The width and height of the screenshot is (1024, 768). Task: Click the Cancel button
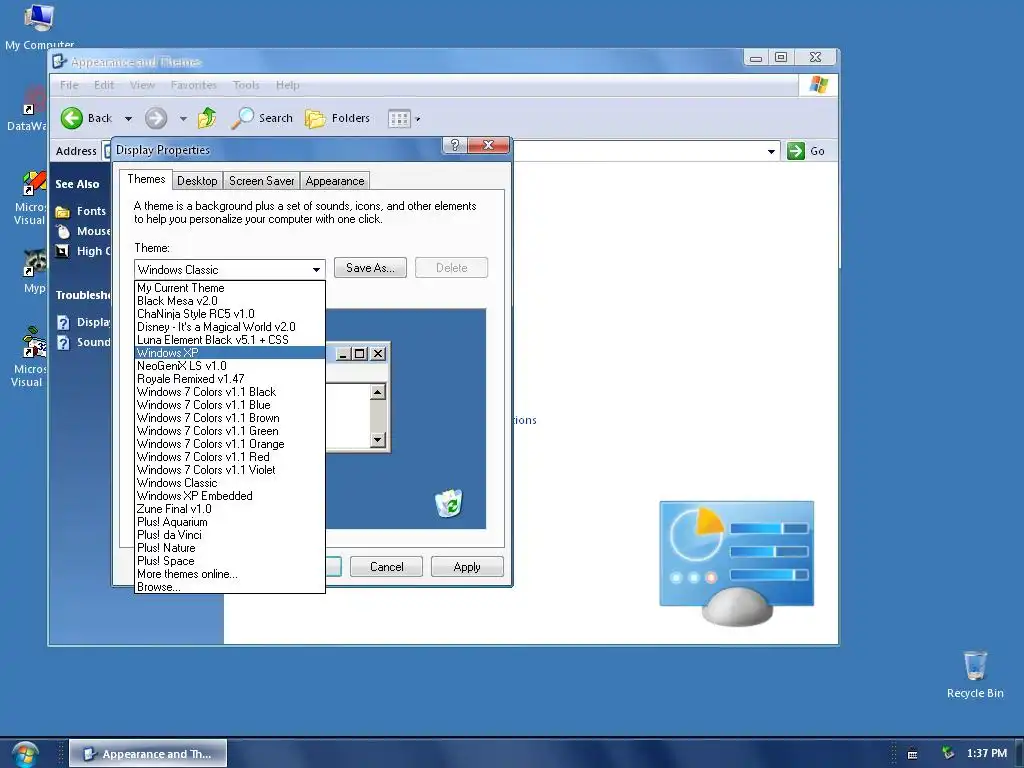387,567
